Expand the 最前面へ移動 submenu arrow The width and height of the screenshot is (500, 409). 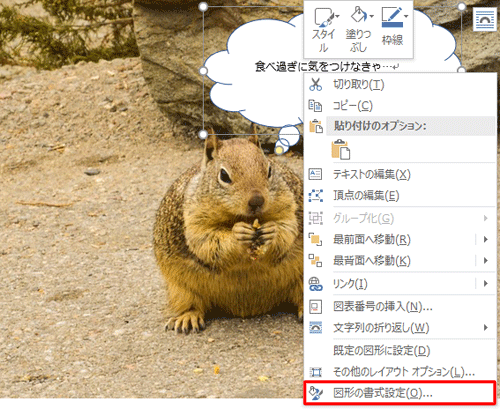[x=486, y=239]
